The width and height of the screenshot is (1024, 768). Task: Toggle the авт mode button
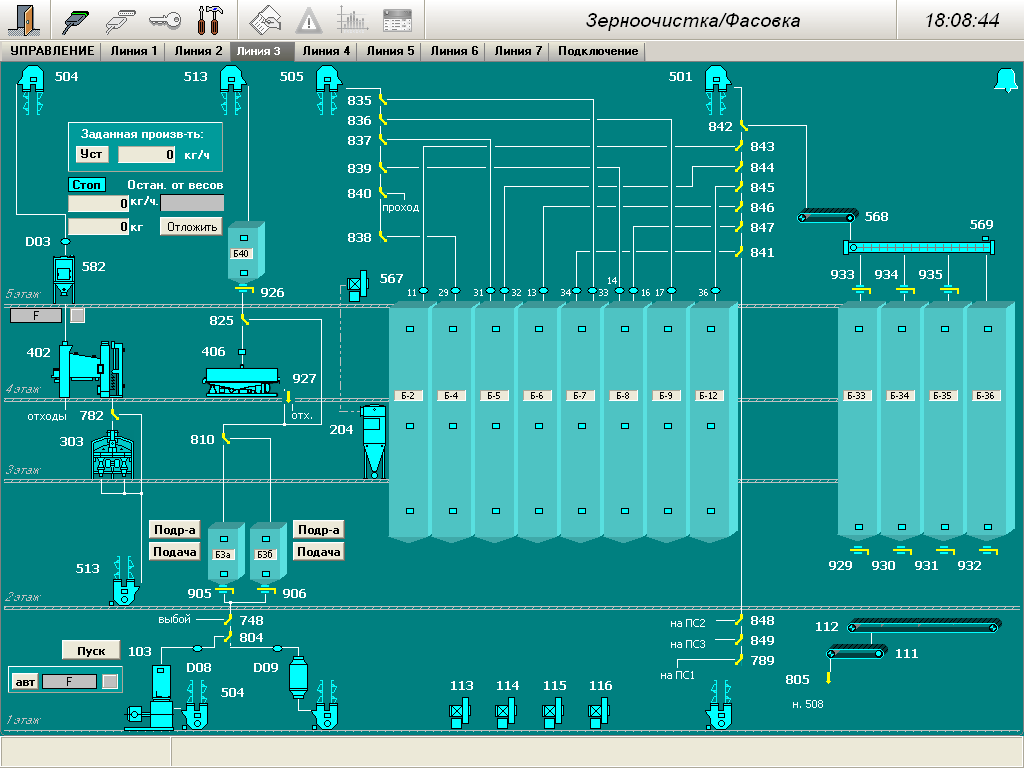click(x=24, y=681)
